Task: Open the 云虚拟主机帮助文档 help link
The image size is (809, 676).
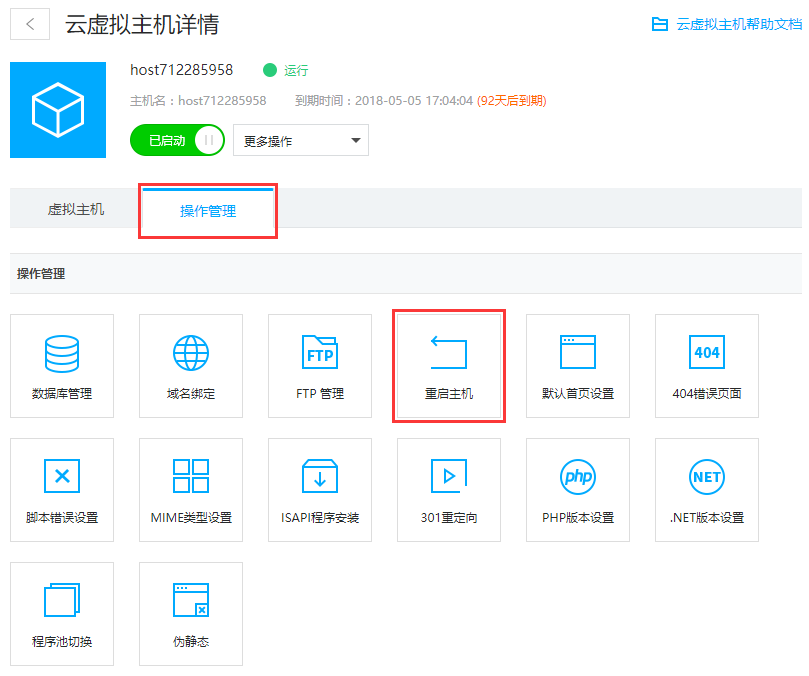Action: pyautogui.click(x=726, y=24)
